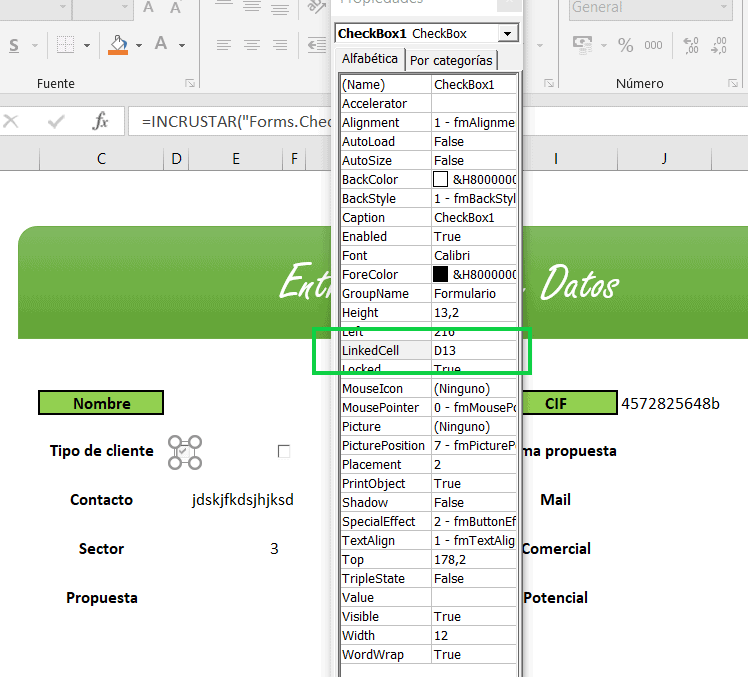Open CheckBox1 object selector dropdown
The image size is (748, 677).
tap(508, 33)
